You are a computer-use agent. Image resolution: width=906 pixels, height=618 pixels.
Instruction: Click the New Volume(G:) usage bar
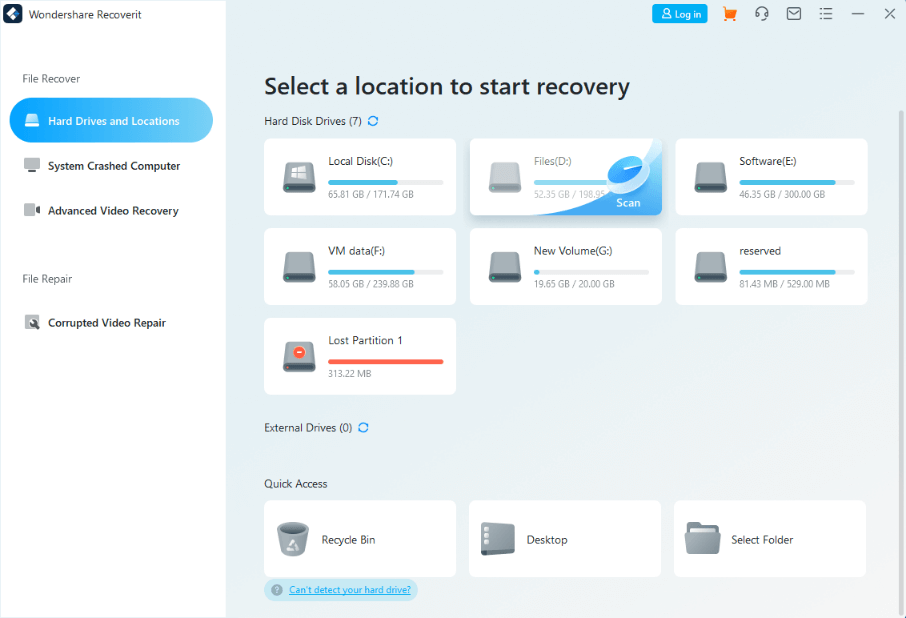point(591,272)
